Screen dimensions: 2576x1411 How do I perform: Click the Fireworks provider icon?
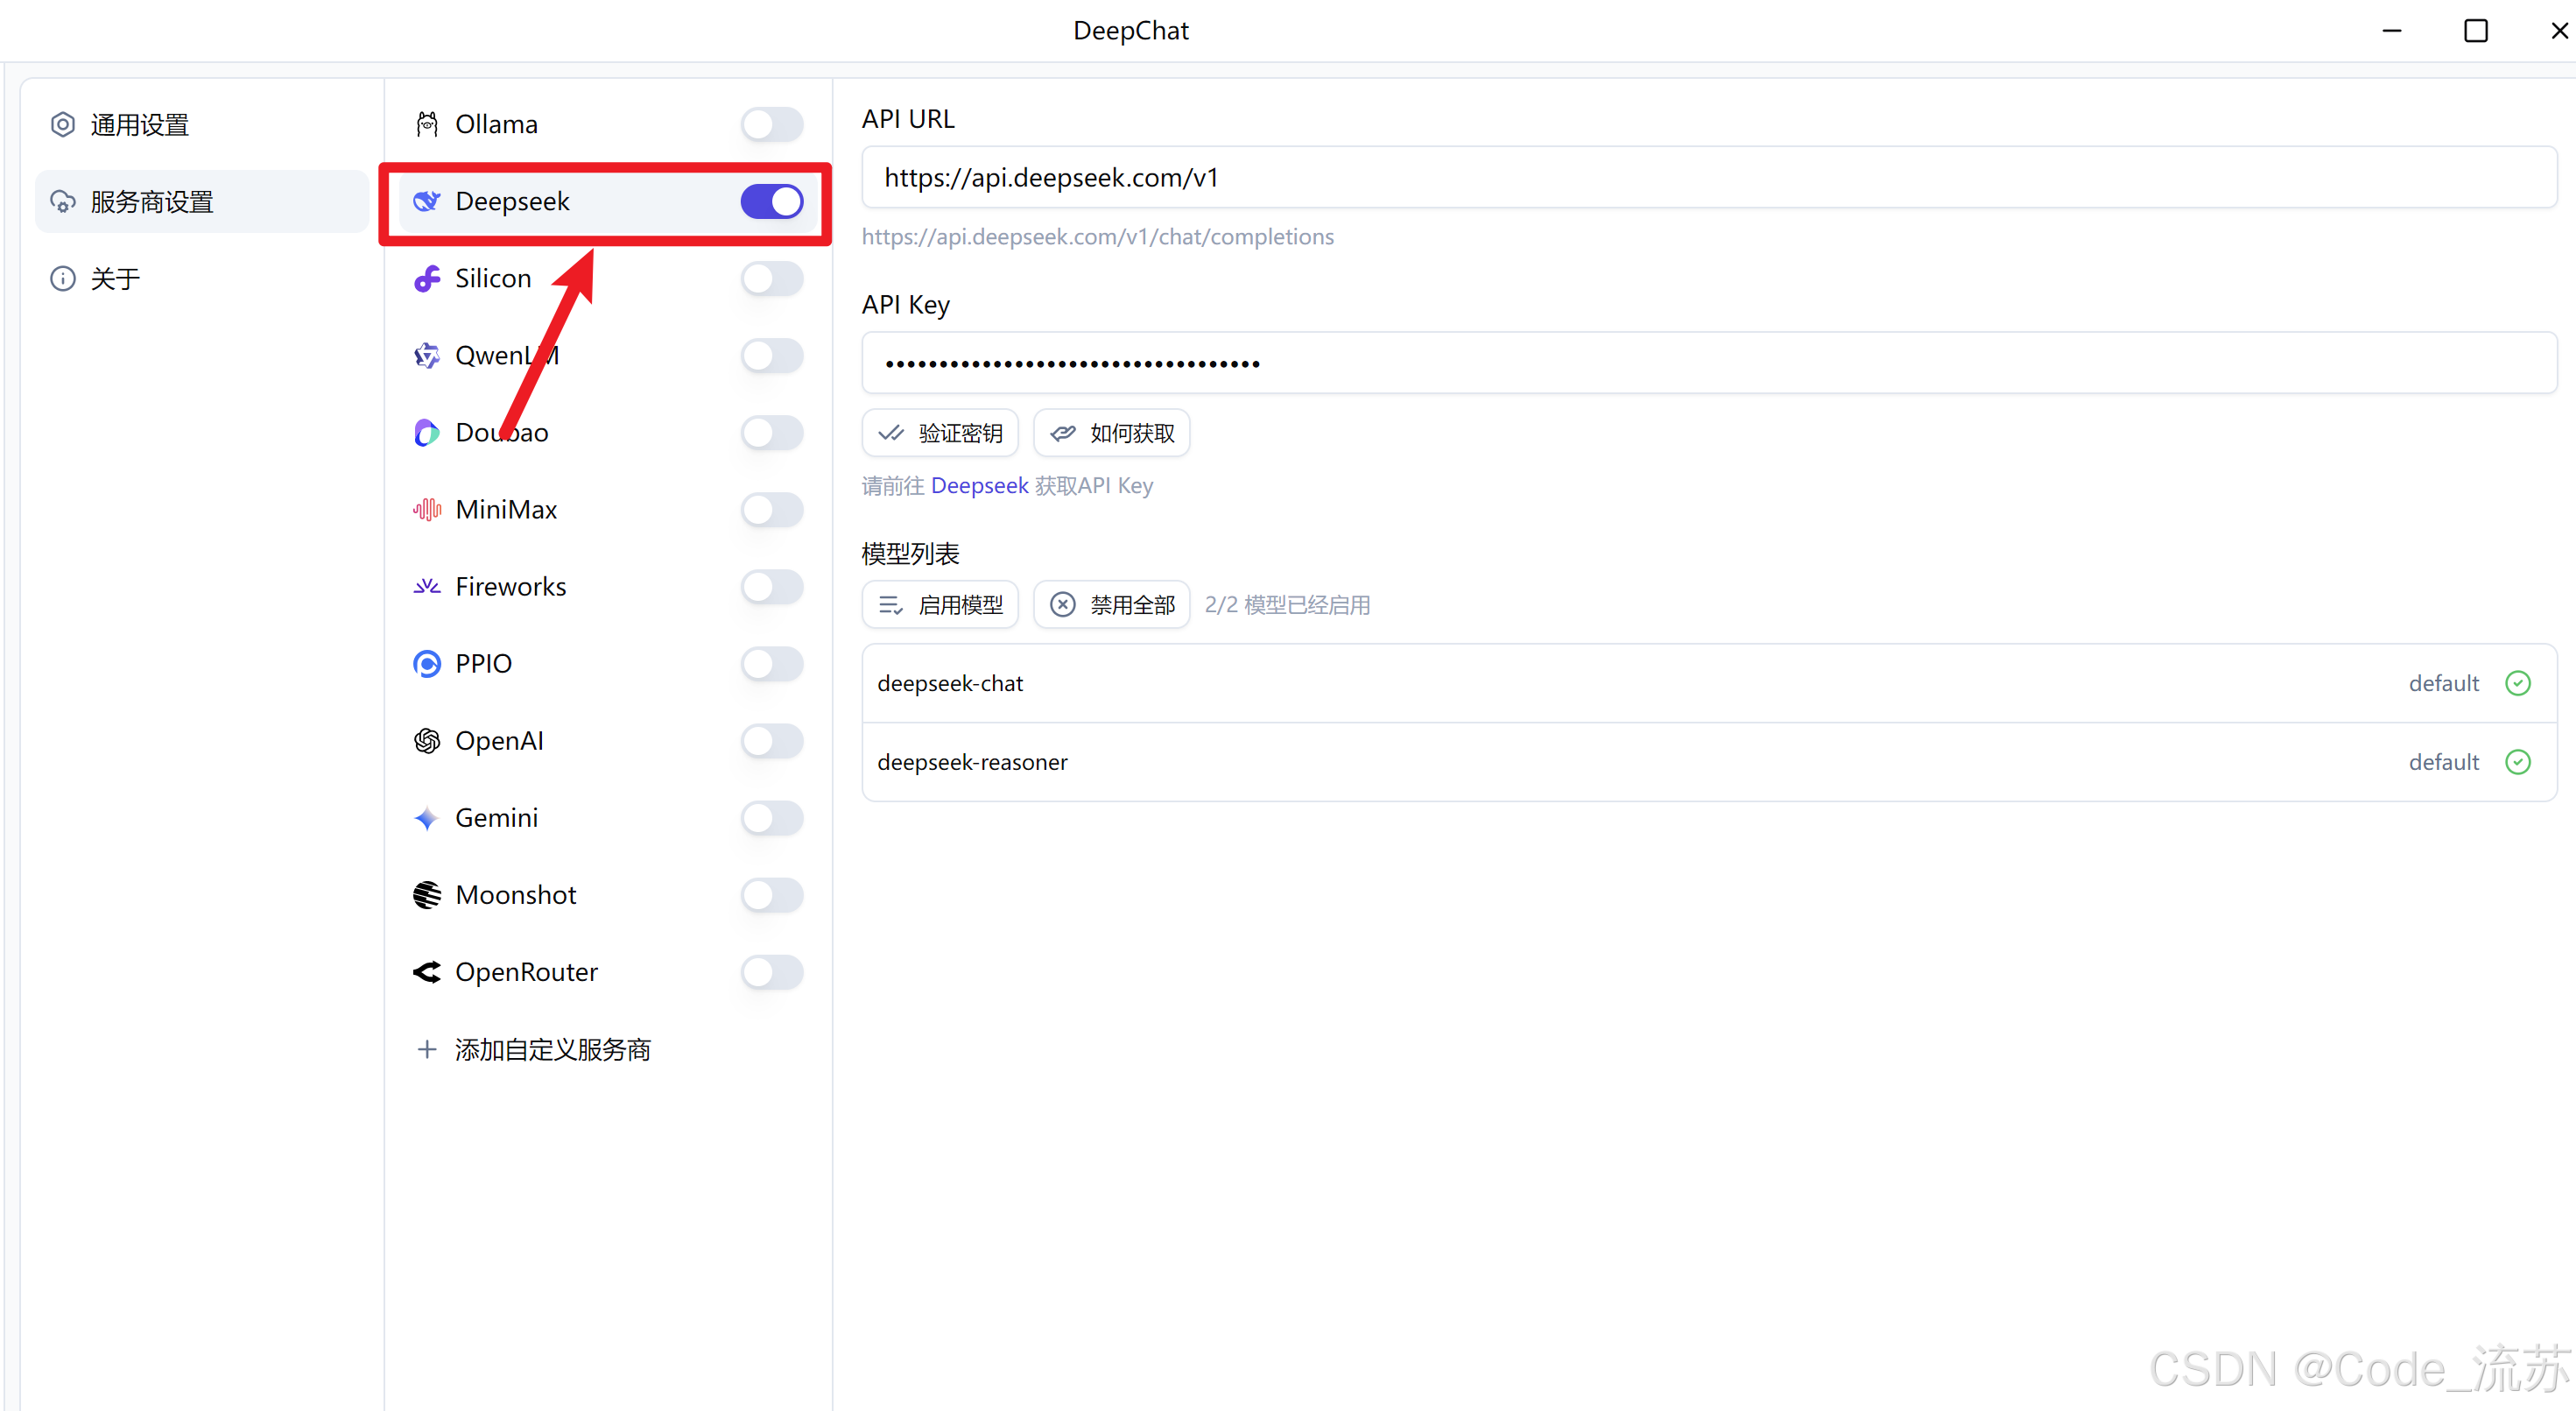(x=427, y=586)
